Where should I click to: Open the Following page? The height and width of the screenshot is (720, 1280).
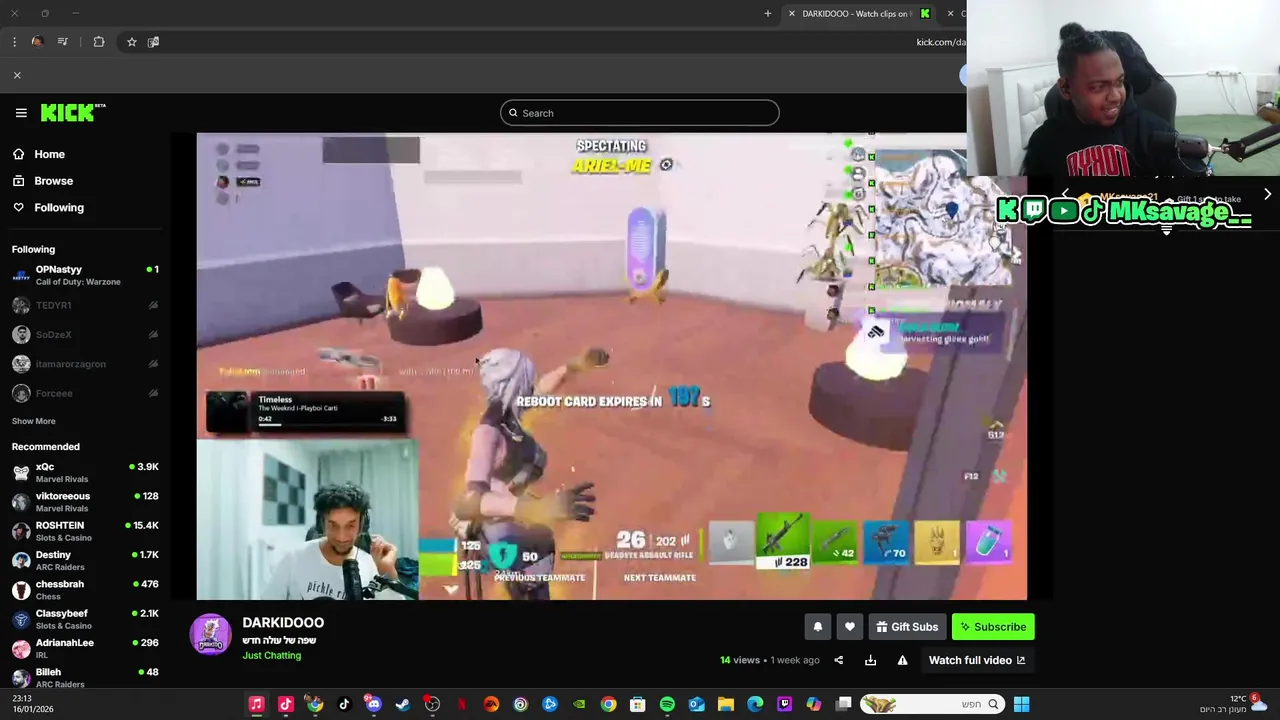point(49,207)
